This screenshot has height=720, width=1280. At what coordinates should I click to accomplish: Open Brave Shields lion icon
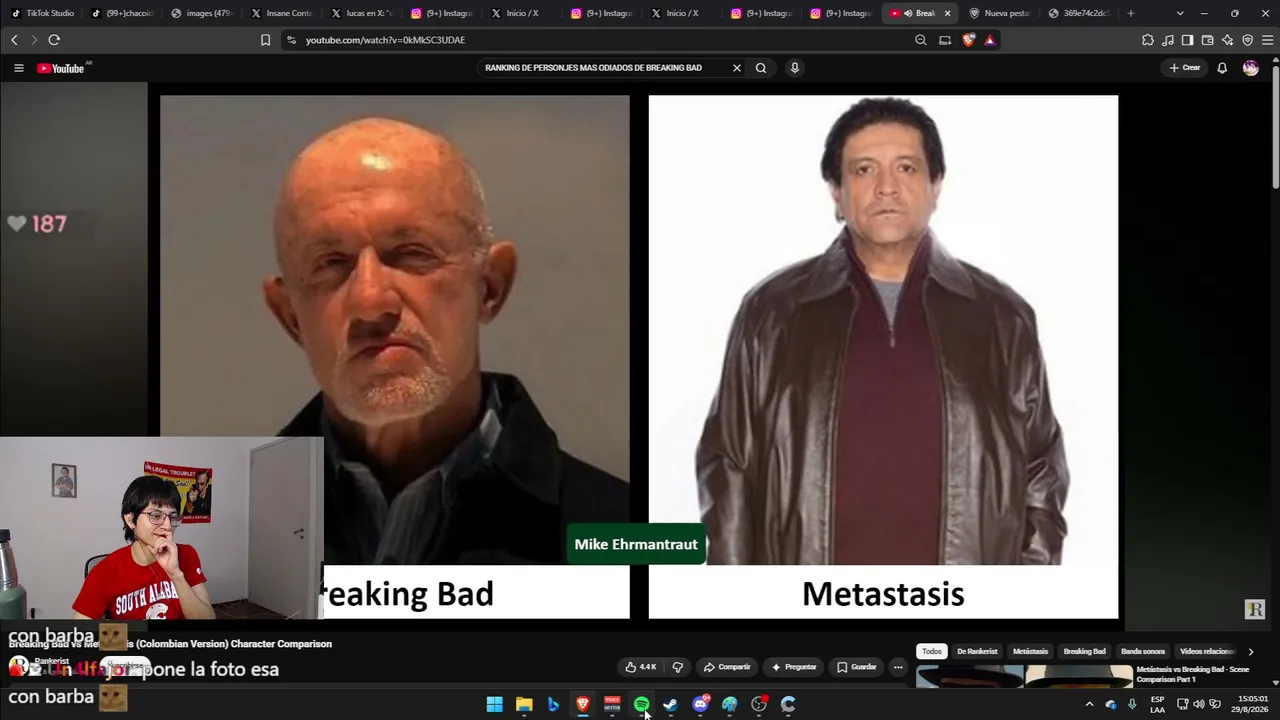coord(968,40)
